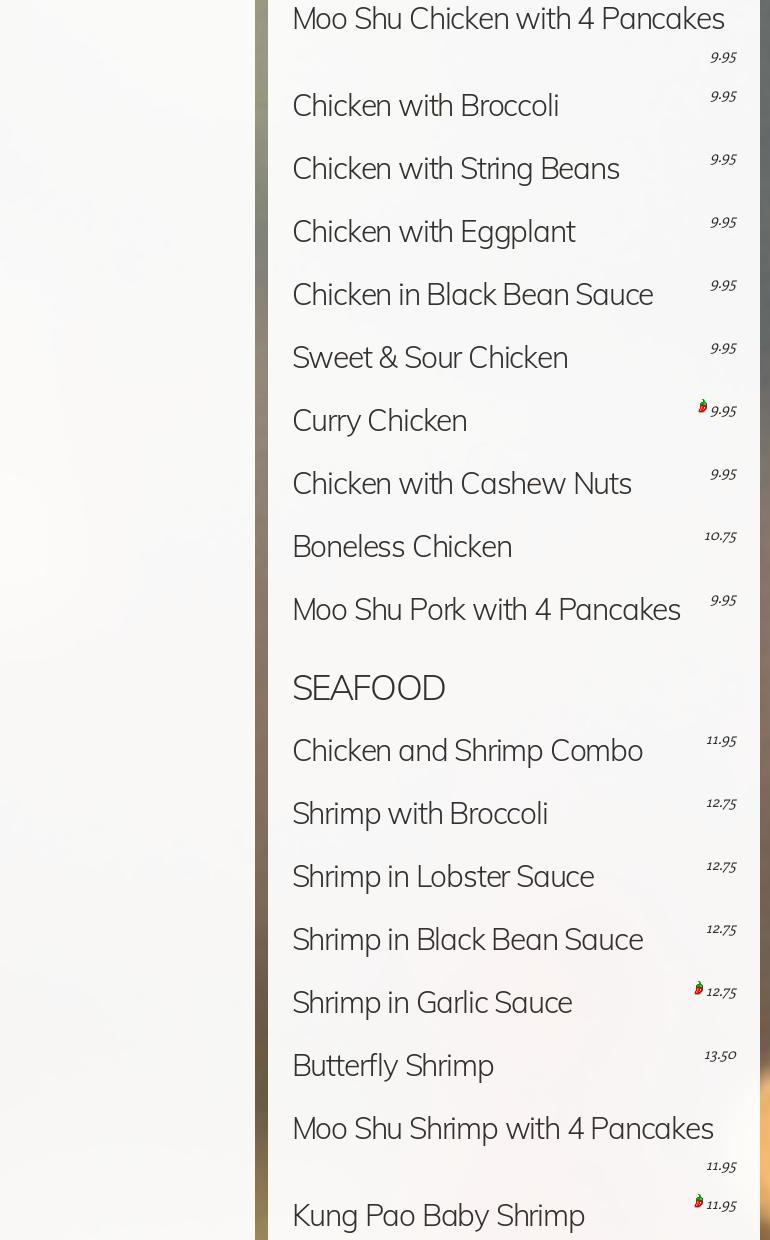Click the SEAFOOD section heading
770x1240 pixels.
click(368, 688)
